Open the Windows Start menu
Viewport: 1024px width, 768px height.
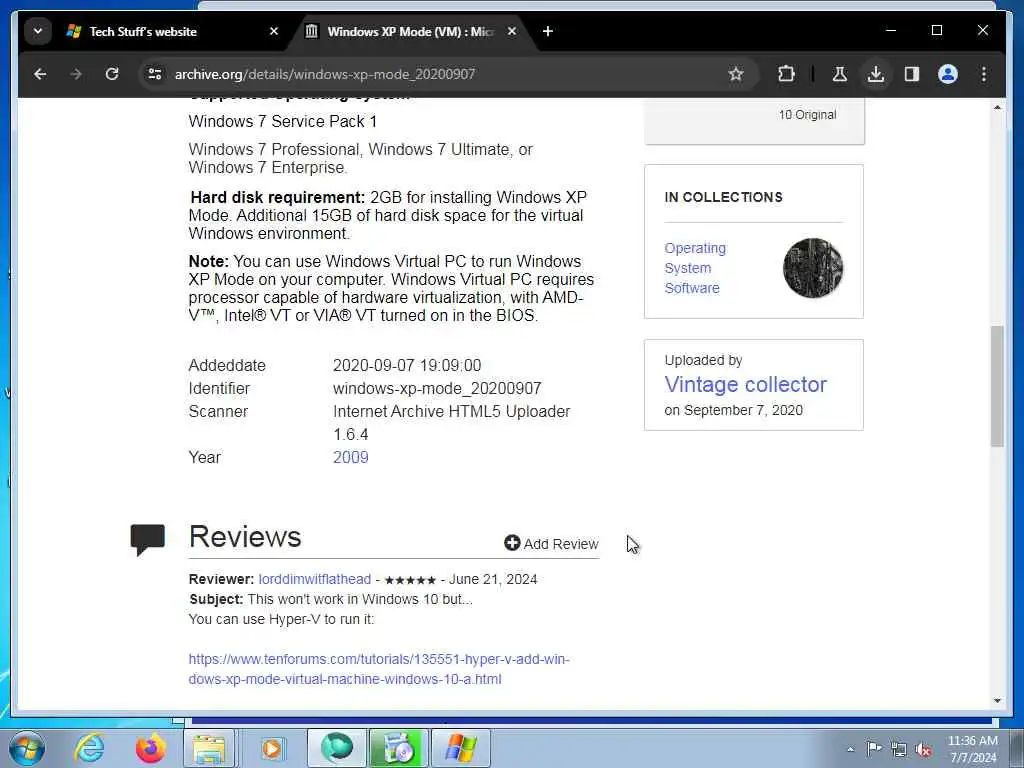[27, 748]
